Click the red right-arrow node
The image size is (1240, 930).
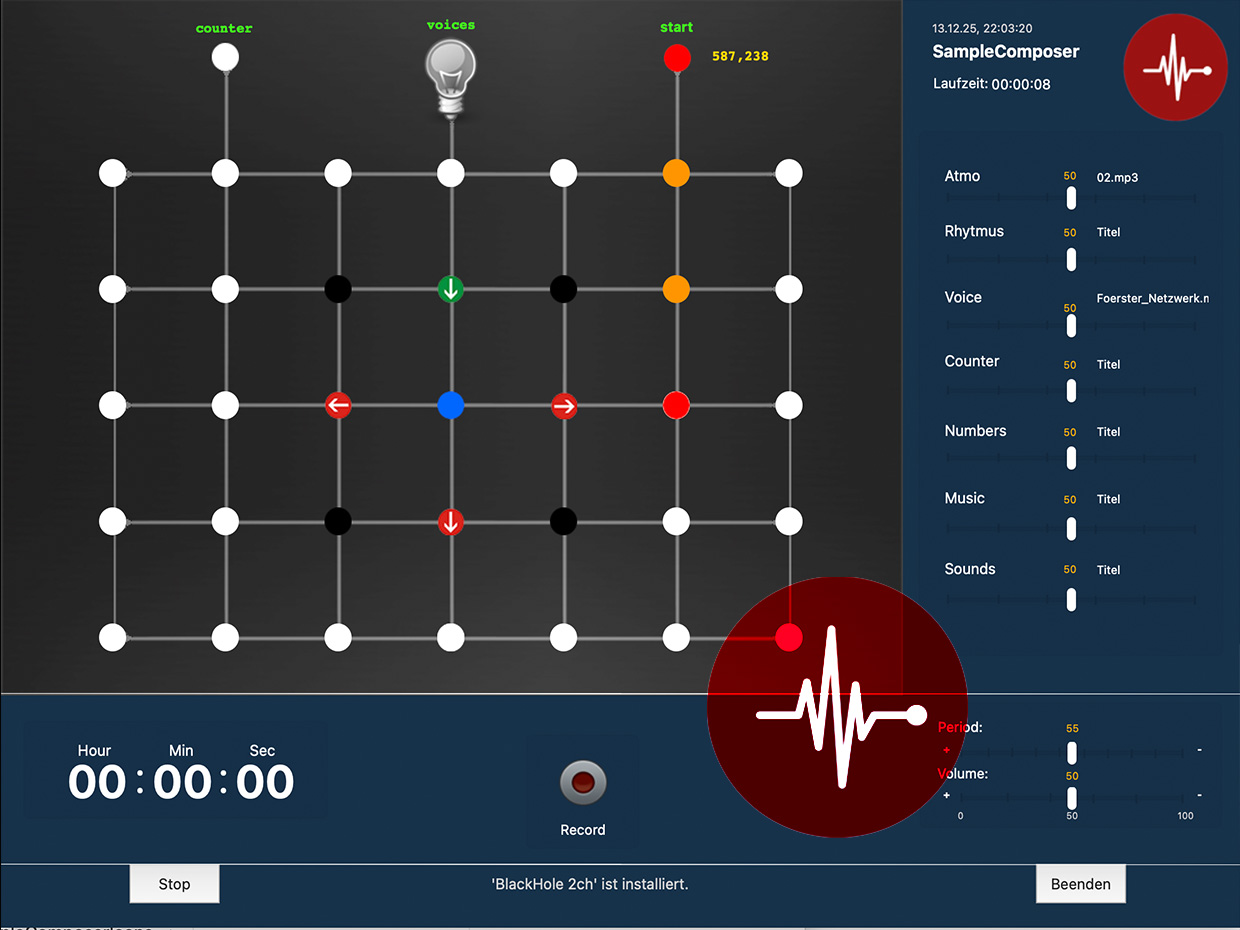coord(564,405)
